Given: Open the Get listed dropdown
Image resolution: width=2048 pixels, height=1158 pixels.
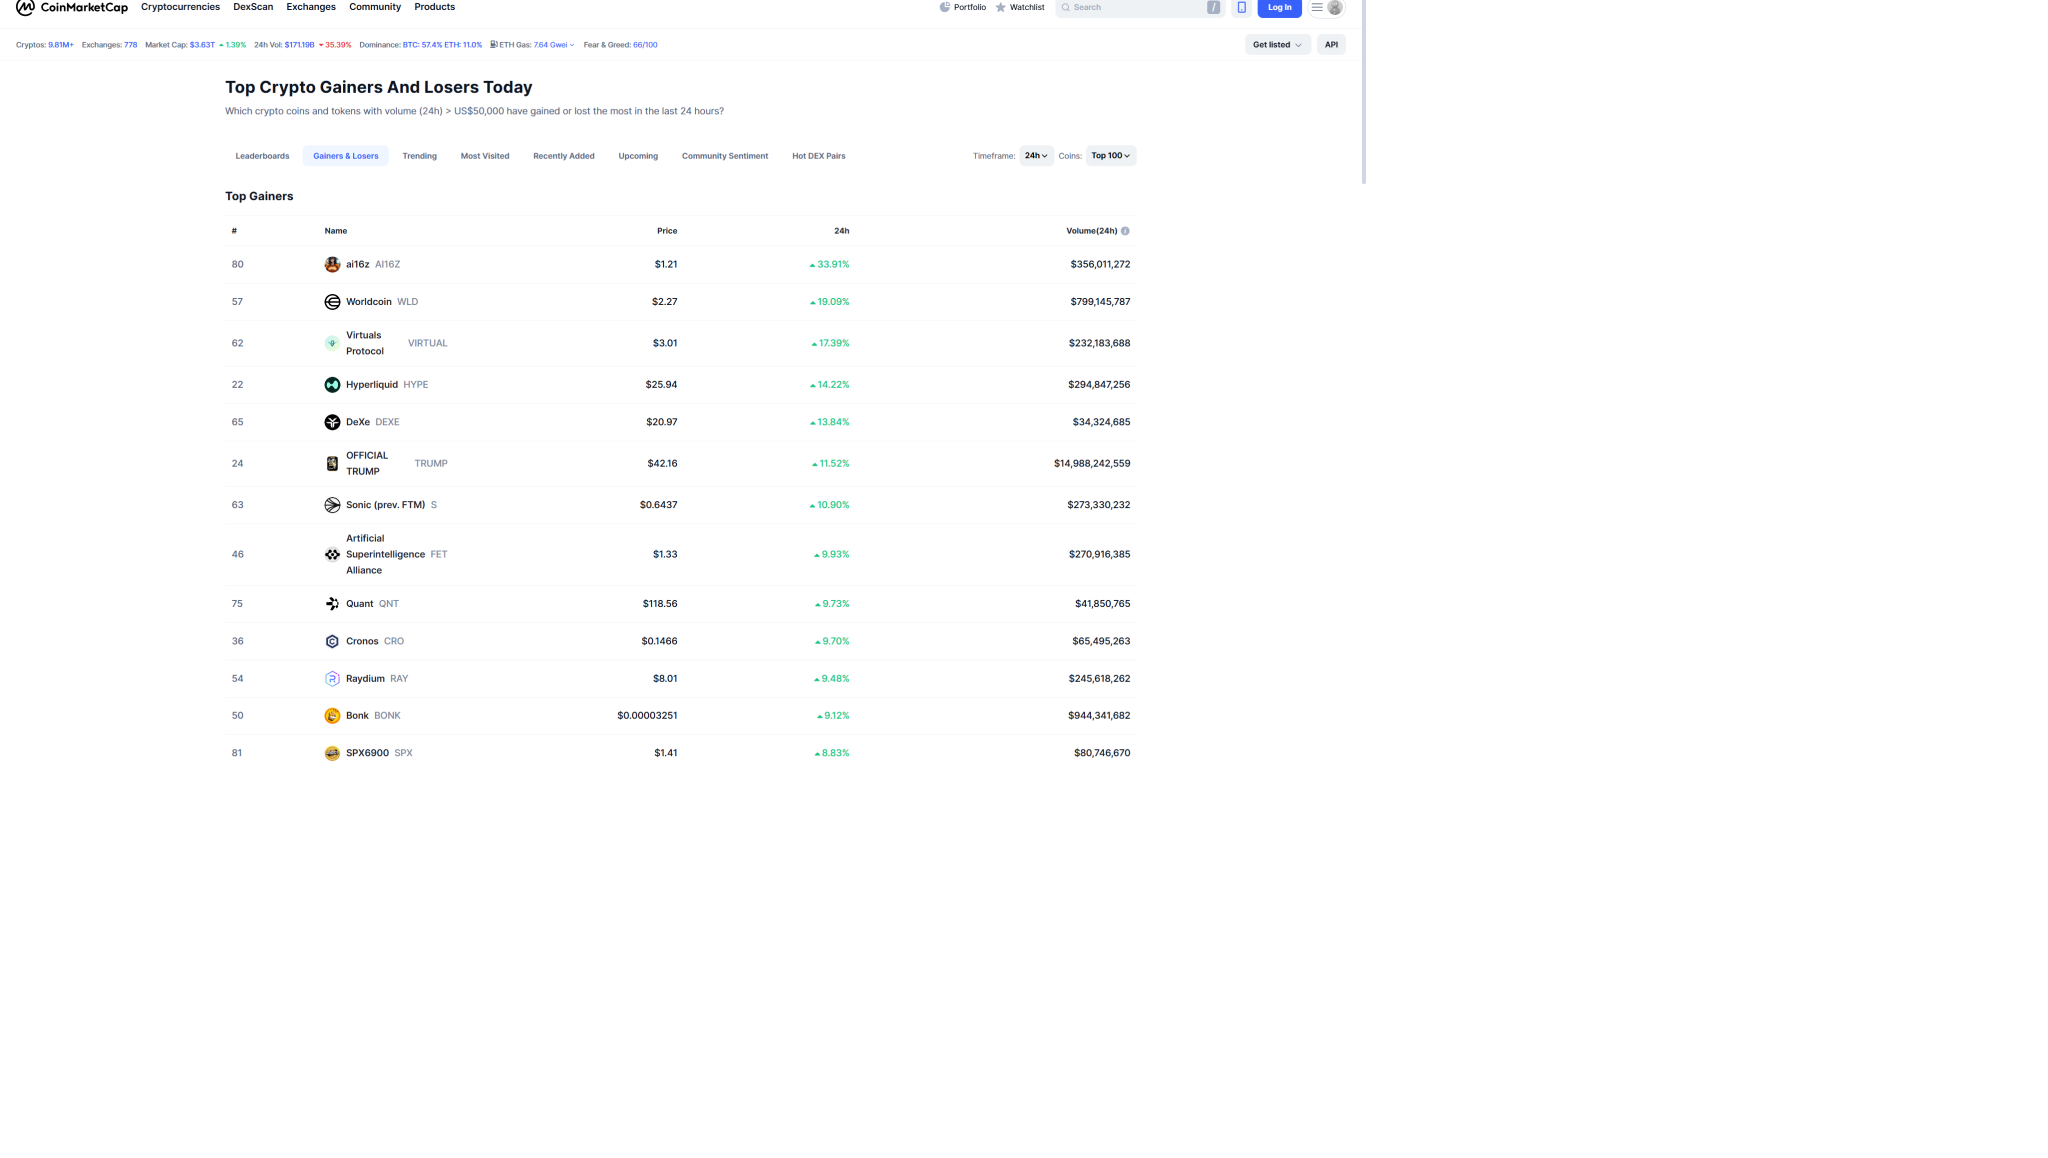Looking at the screenshot, I should click(1277, 45).
